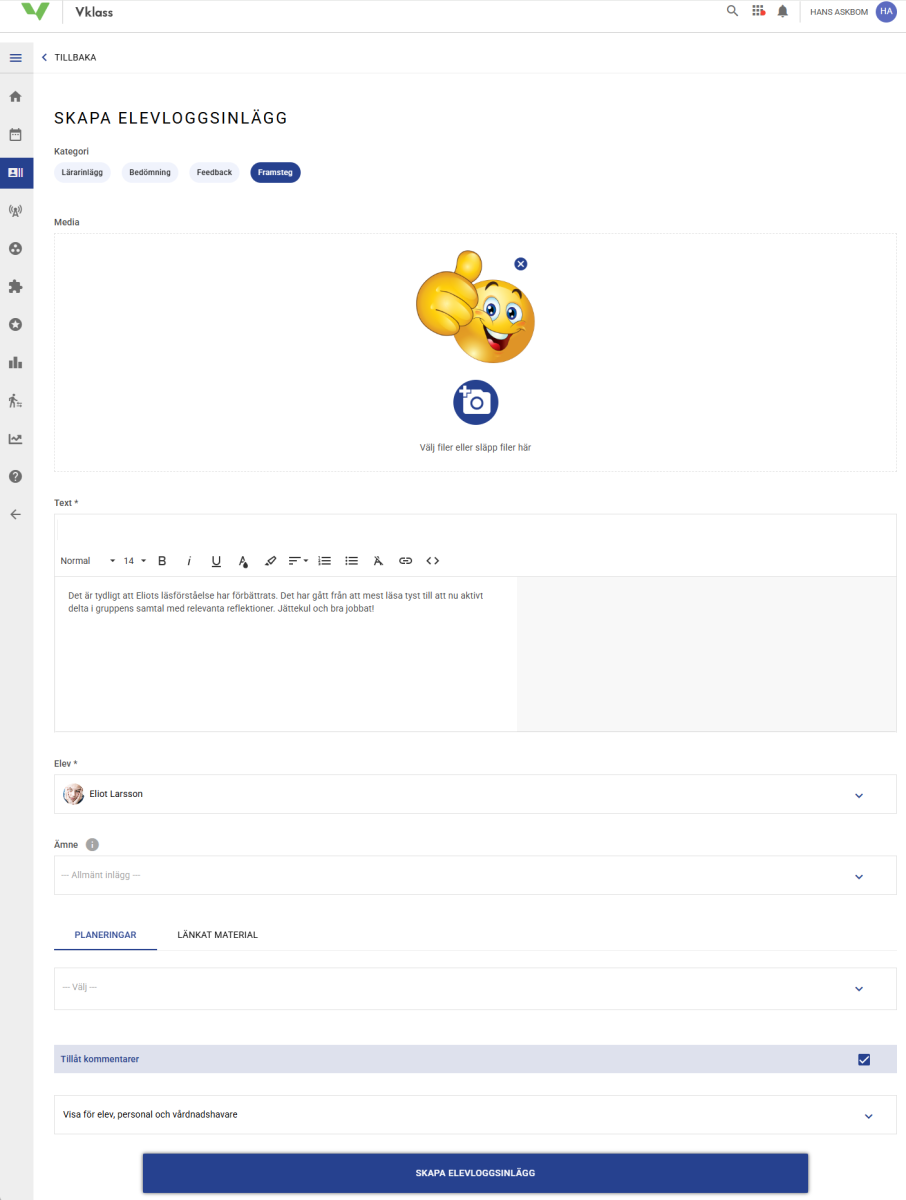Viewport: 906px width, 1200px height.
Task: Toggle the code view button
Action: (433, 561)
